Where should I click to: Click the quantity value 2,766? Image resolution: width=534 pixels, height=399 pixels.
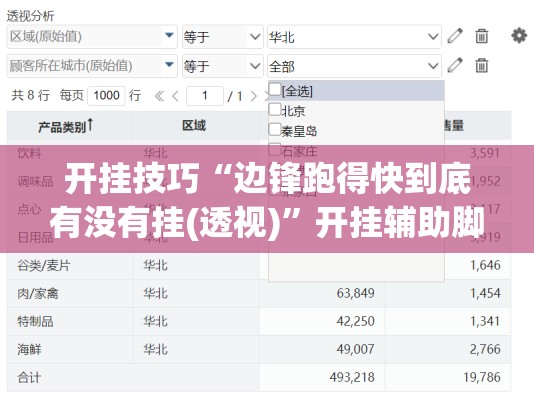click(485, 349)
